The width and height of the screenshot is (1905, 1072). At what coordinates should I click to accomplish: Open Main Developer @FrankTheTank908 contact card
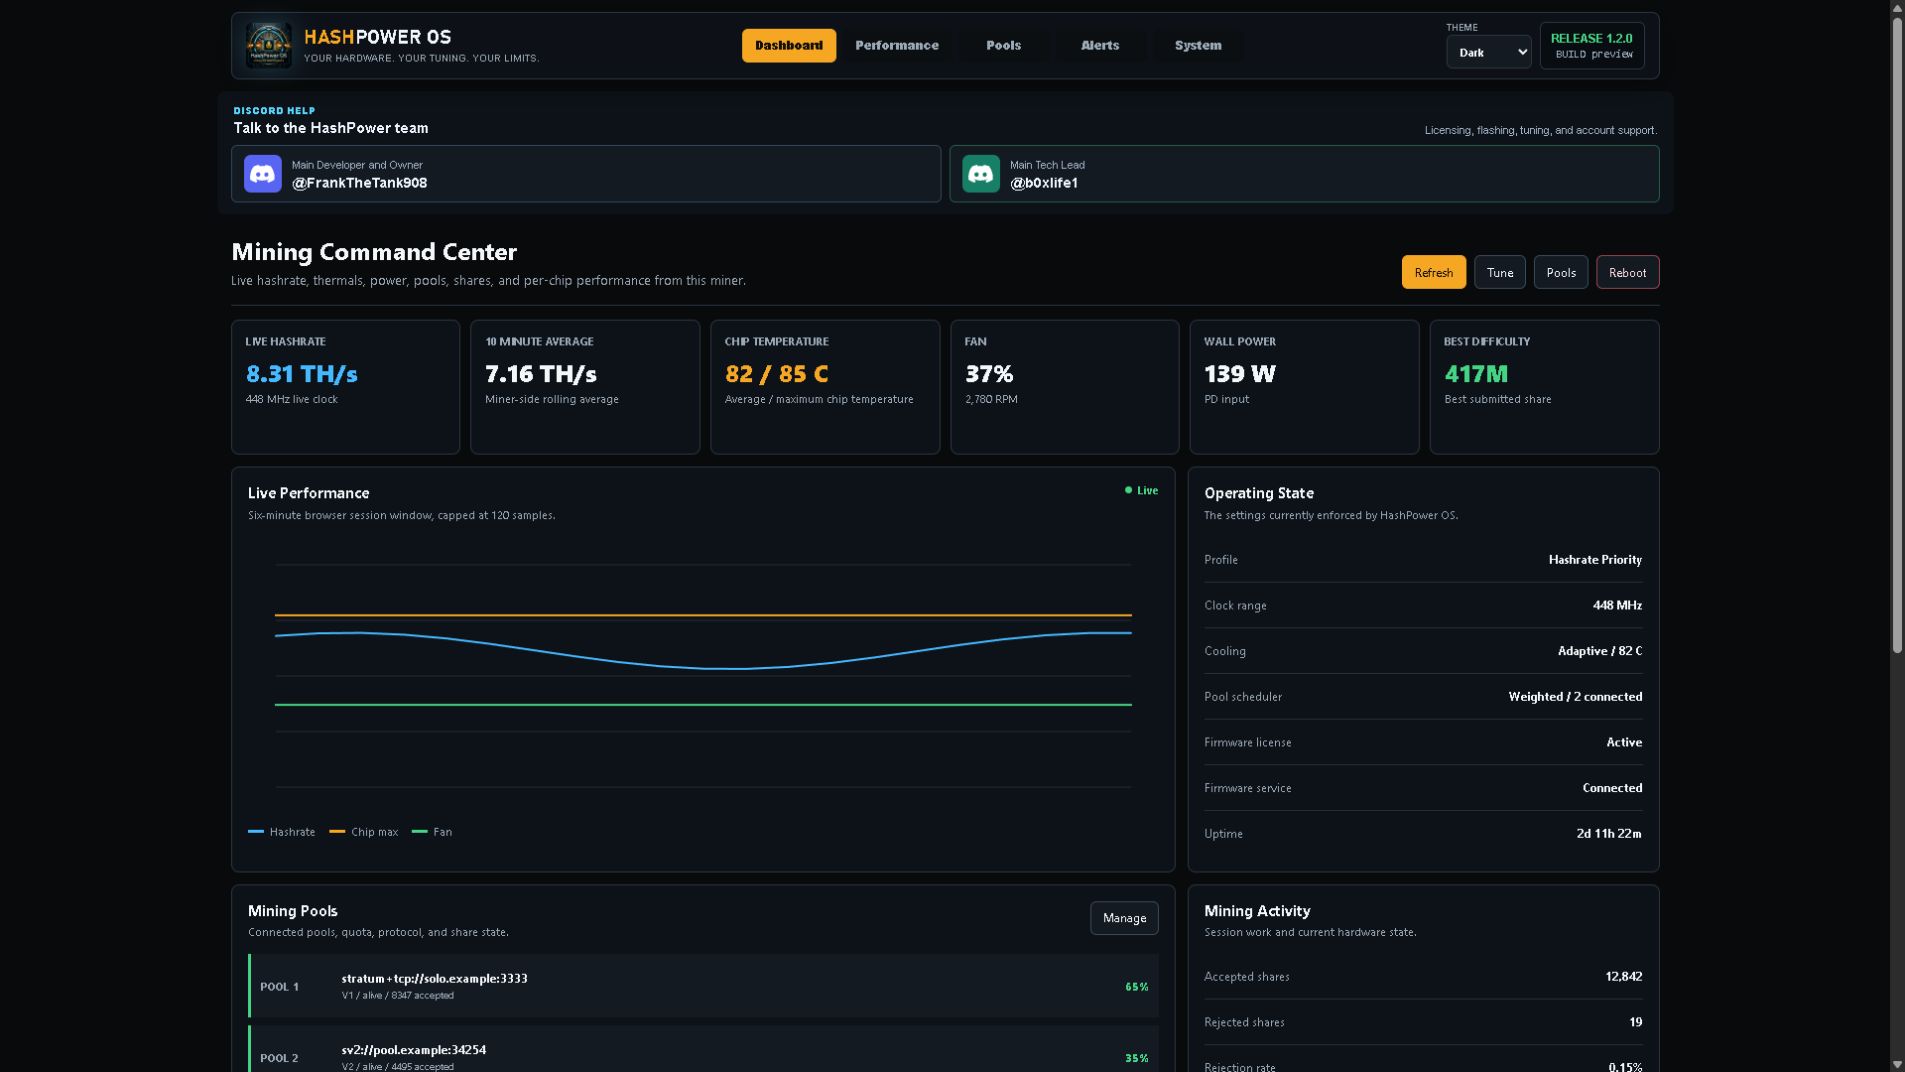(x=586, y=174)
